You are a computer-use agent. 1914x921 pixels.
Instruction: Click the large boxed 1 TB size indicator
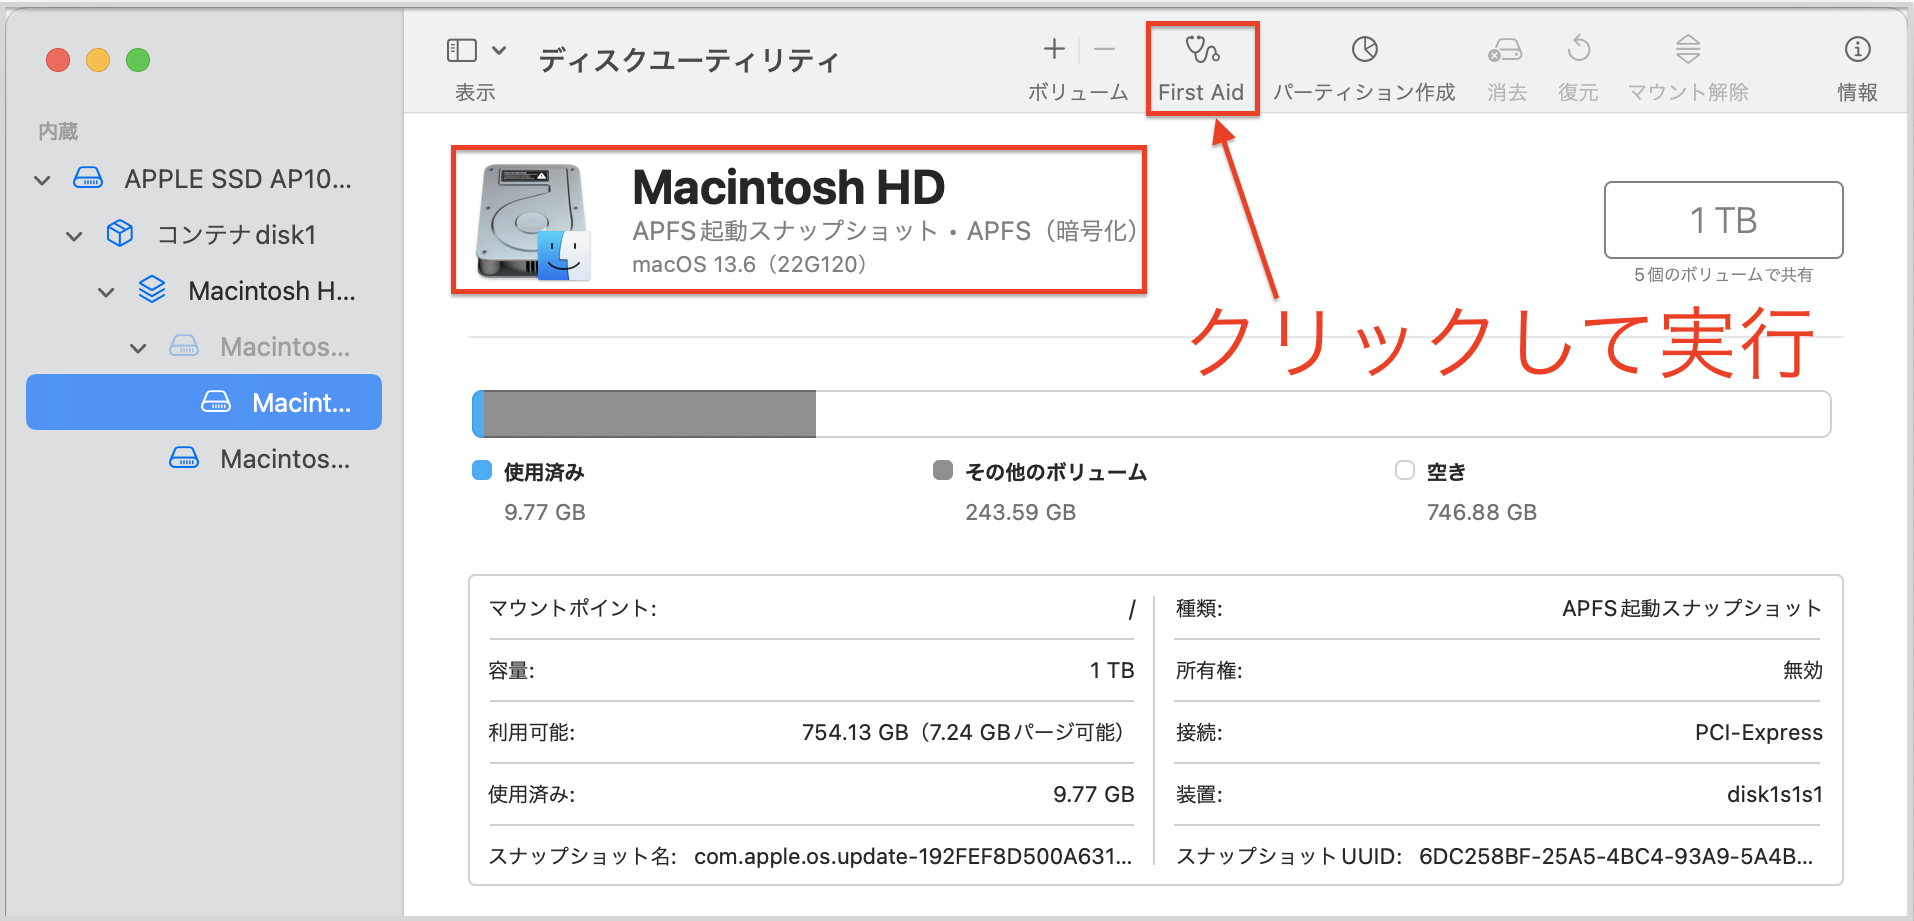(x=1723, y=220)
